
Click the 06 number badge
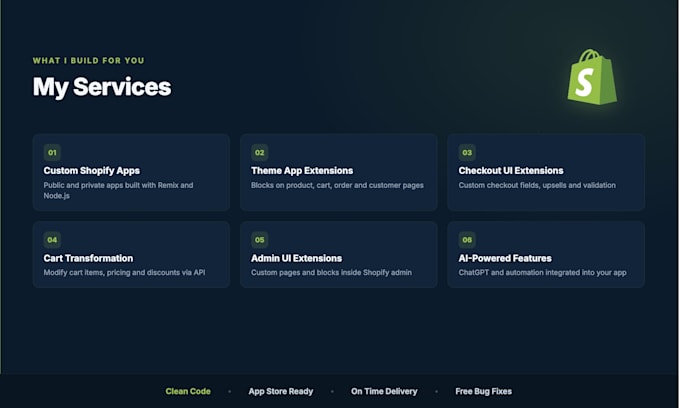tap(467, 240)
